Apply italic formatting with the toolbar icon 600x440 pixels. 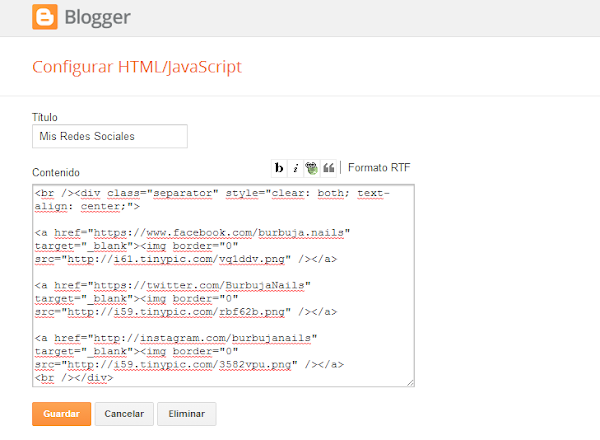296,168
